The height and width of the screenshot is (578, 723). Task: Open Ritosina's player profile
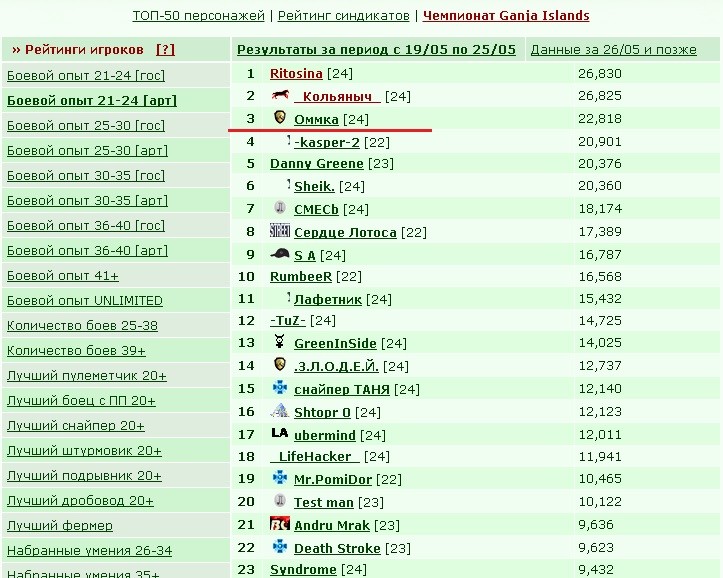click(x=296, y=74)
